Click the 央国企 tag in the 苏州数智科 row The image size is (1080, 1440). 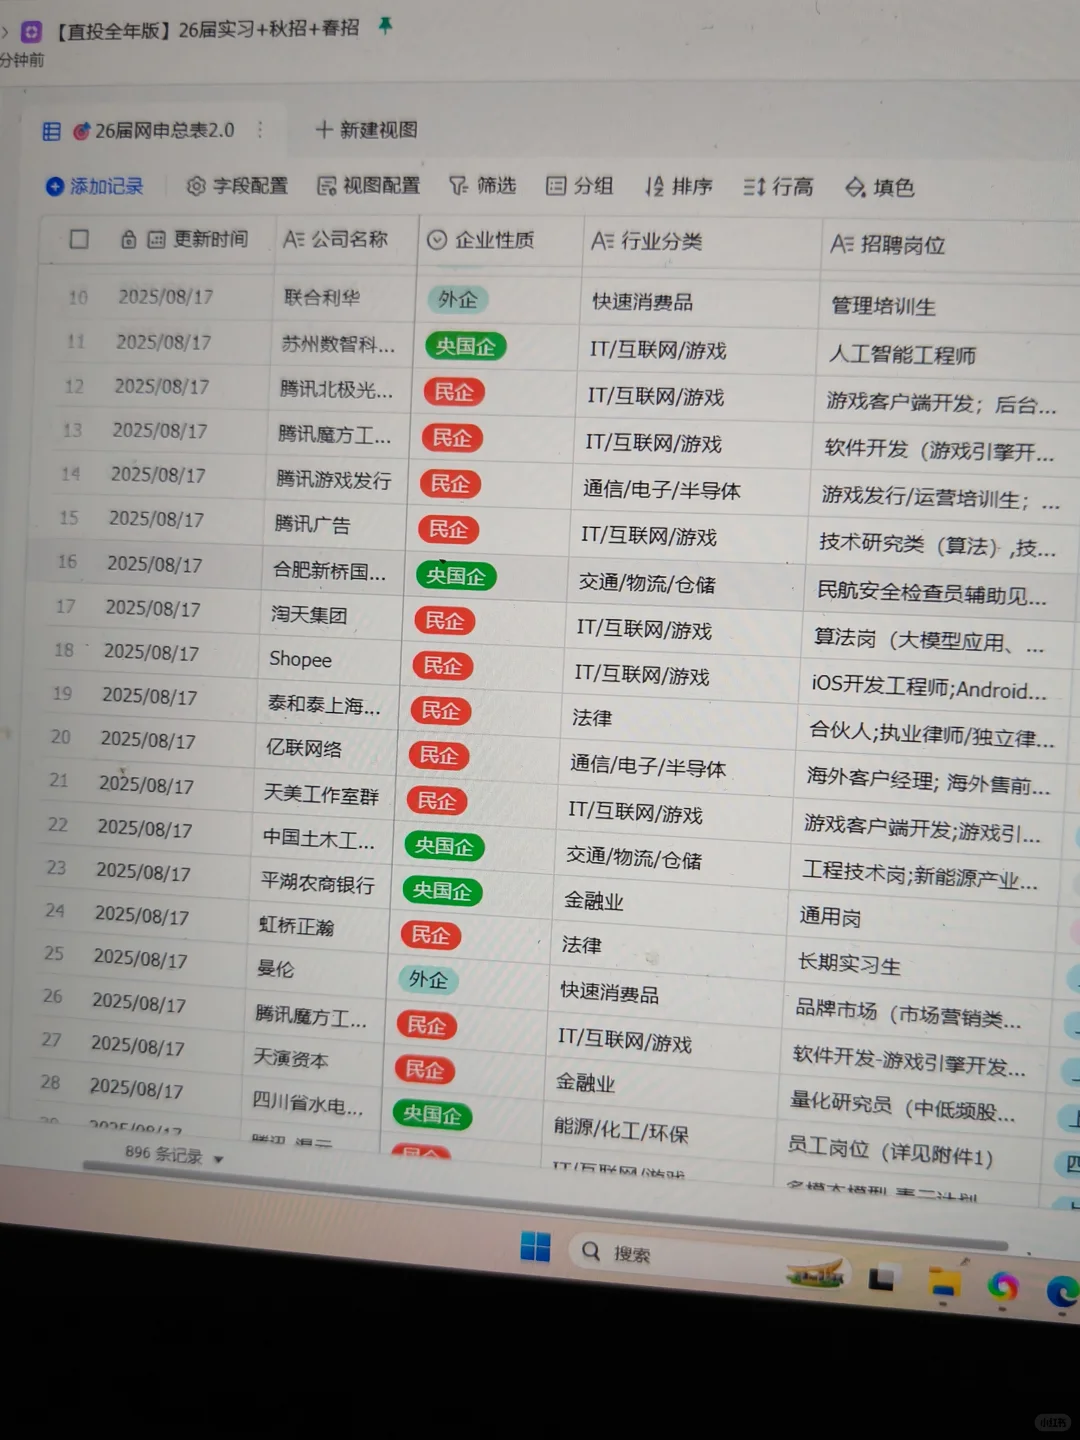tap(466, 346)
